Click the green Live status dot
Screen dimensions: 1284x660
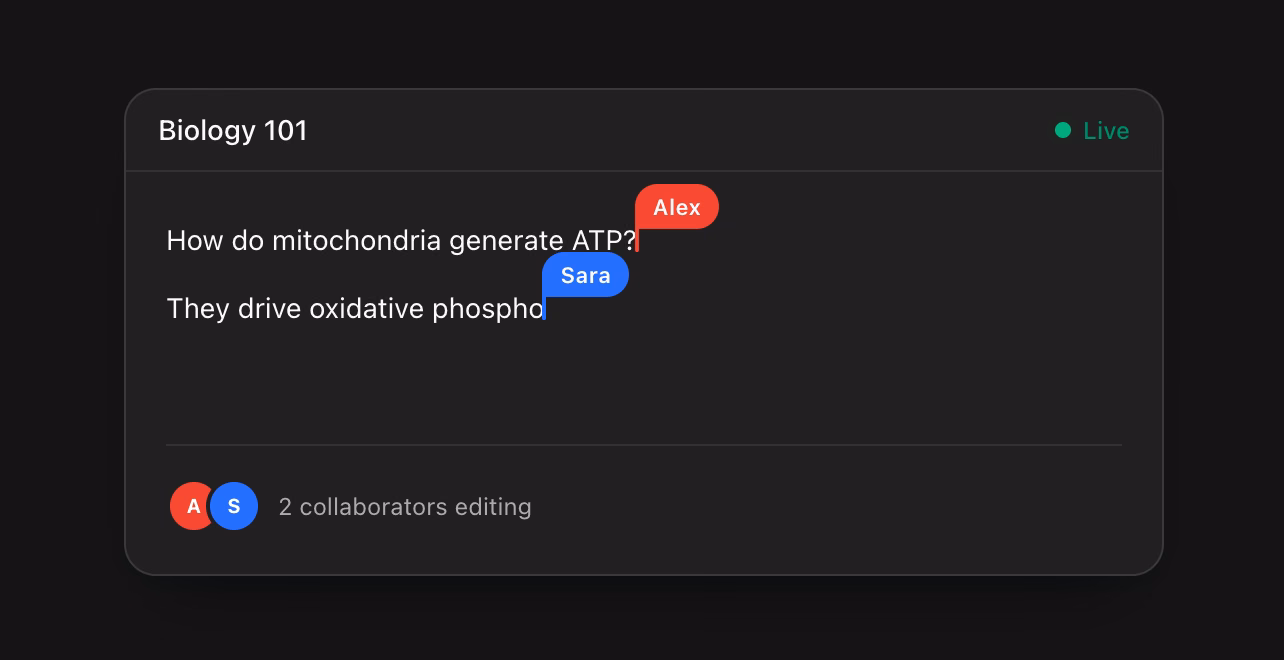pos(1063,130)
